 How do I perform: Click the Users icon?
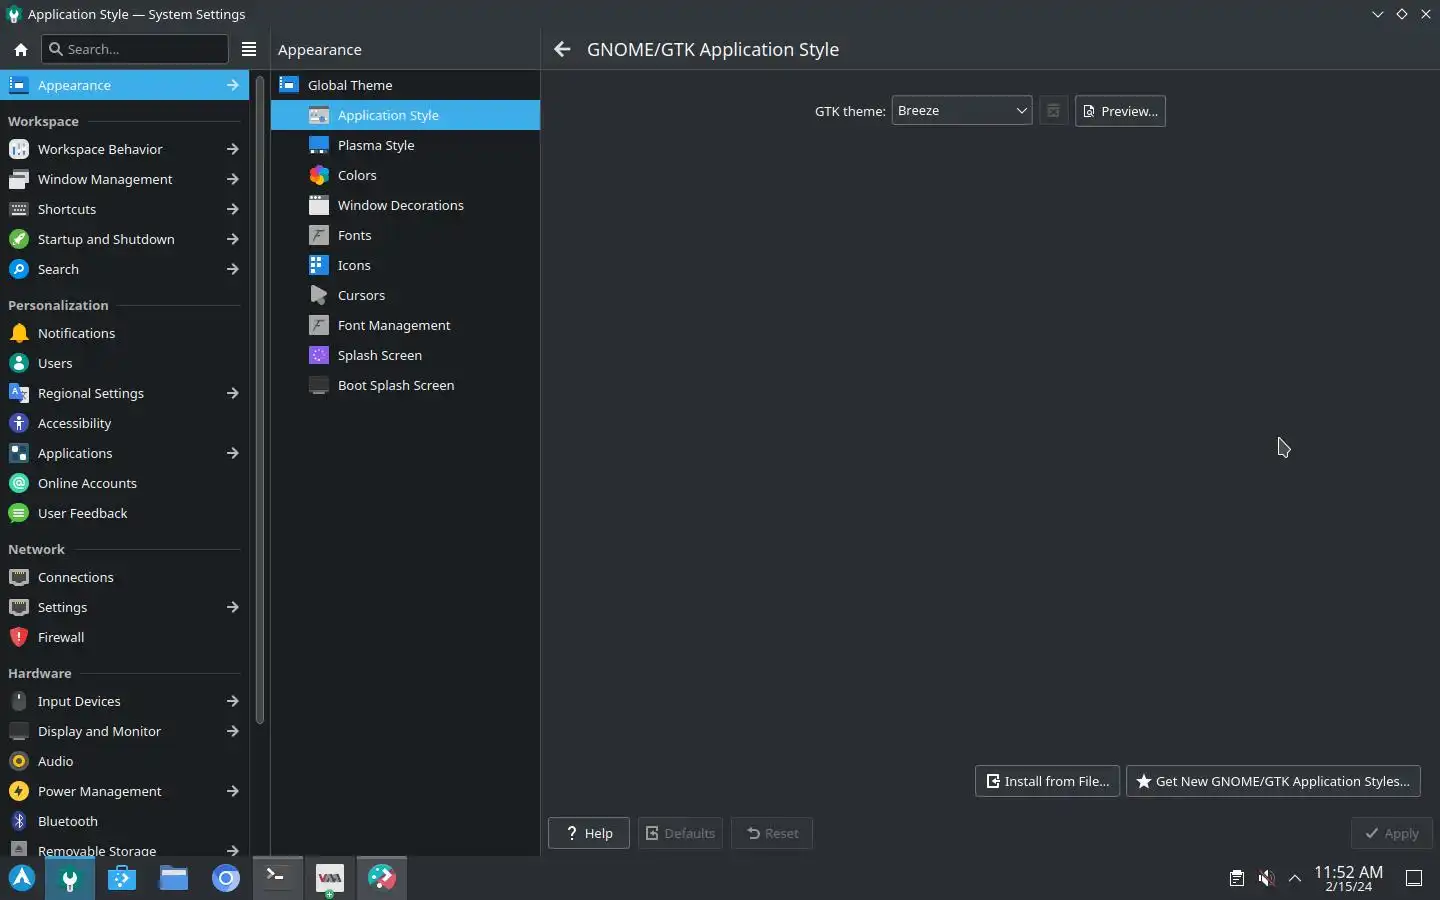tap(18, 363)
